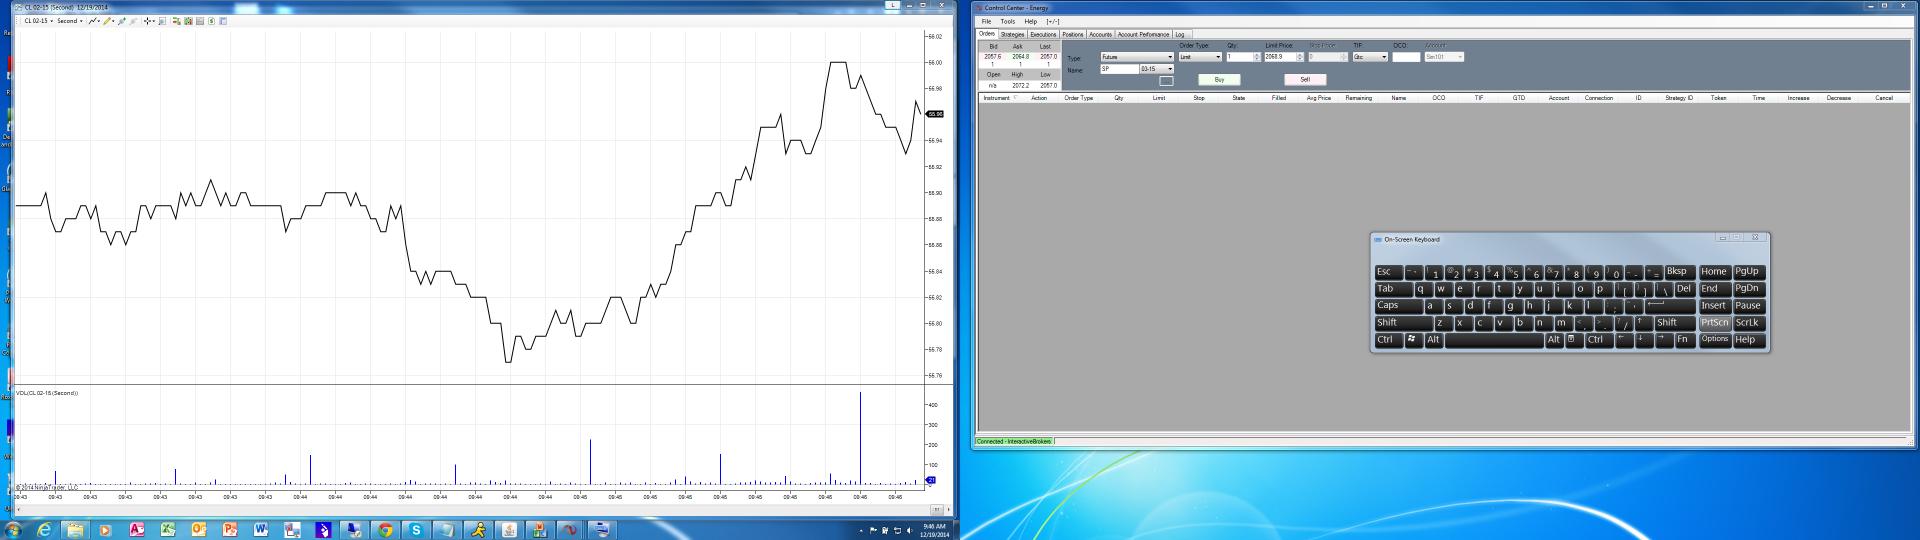
Task: Open the Order Type dropdown showing Limit
Action: (x=1200, y=57)
